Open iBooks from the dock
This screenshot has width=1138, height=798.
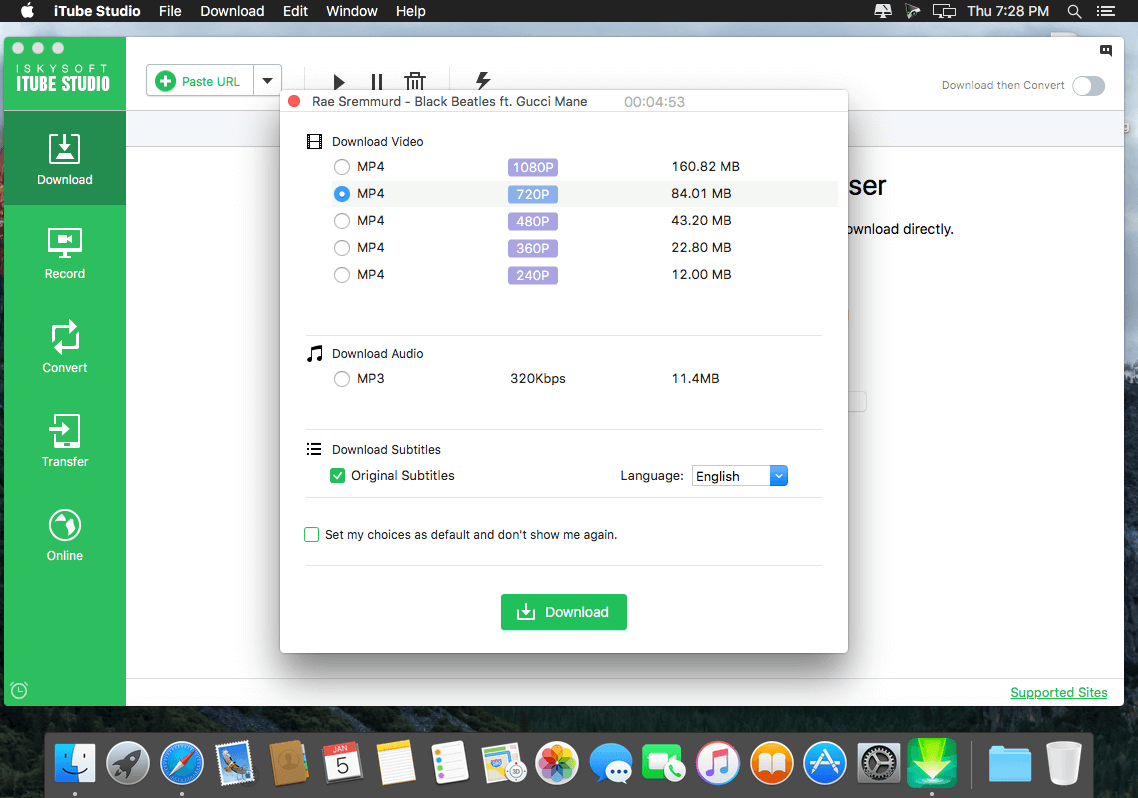[x=771, y=763]
